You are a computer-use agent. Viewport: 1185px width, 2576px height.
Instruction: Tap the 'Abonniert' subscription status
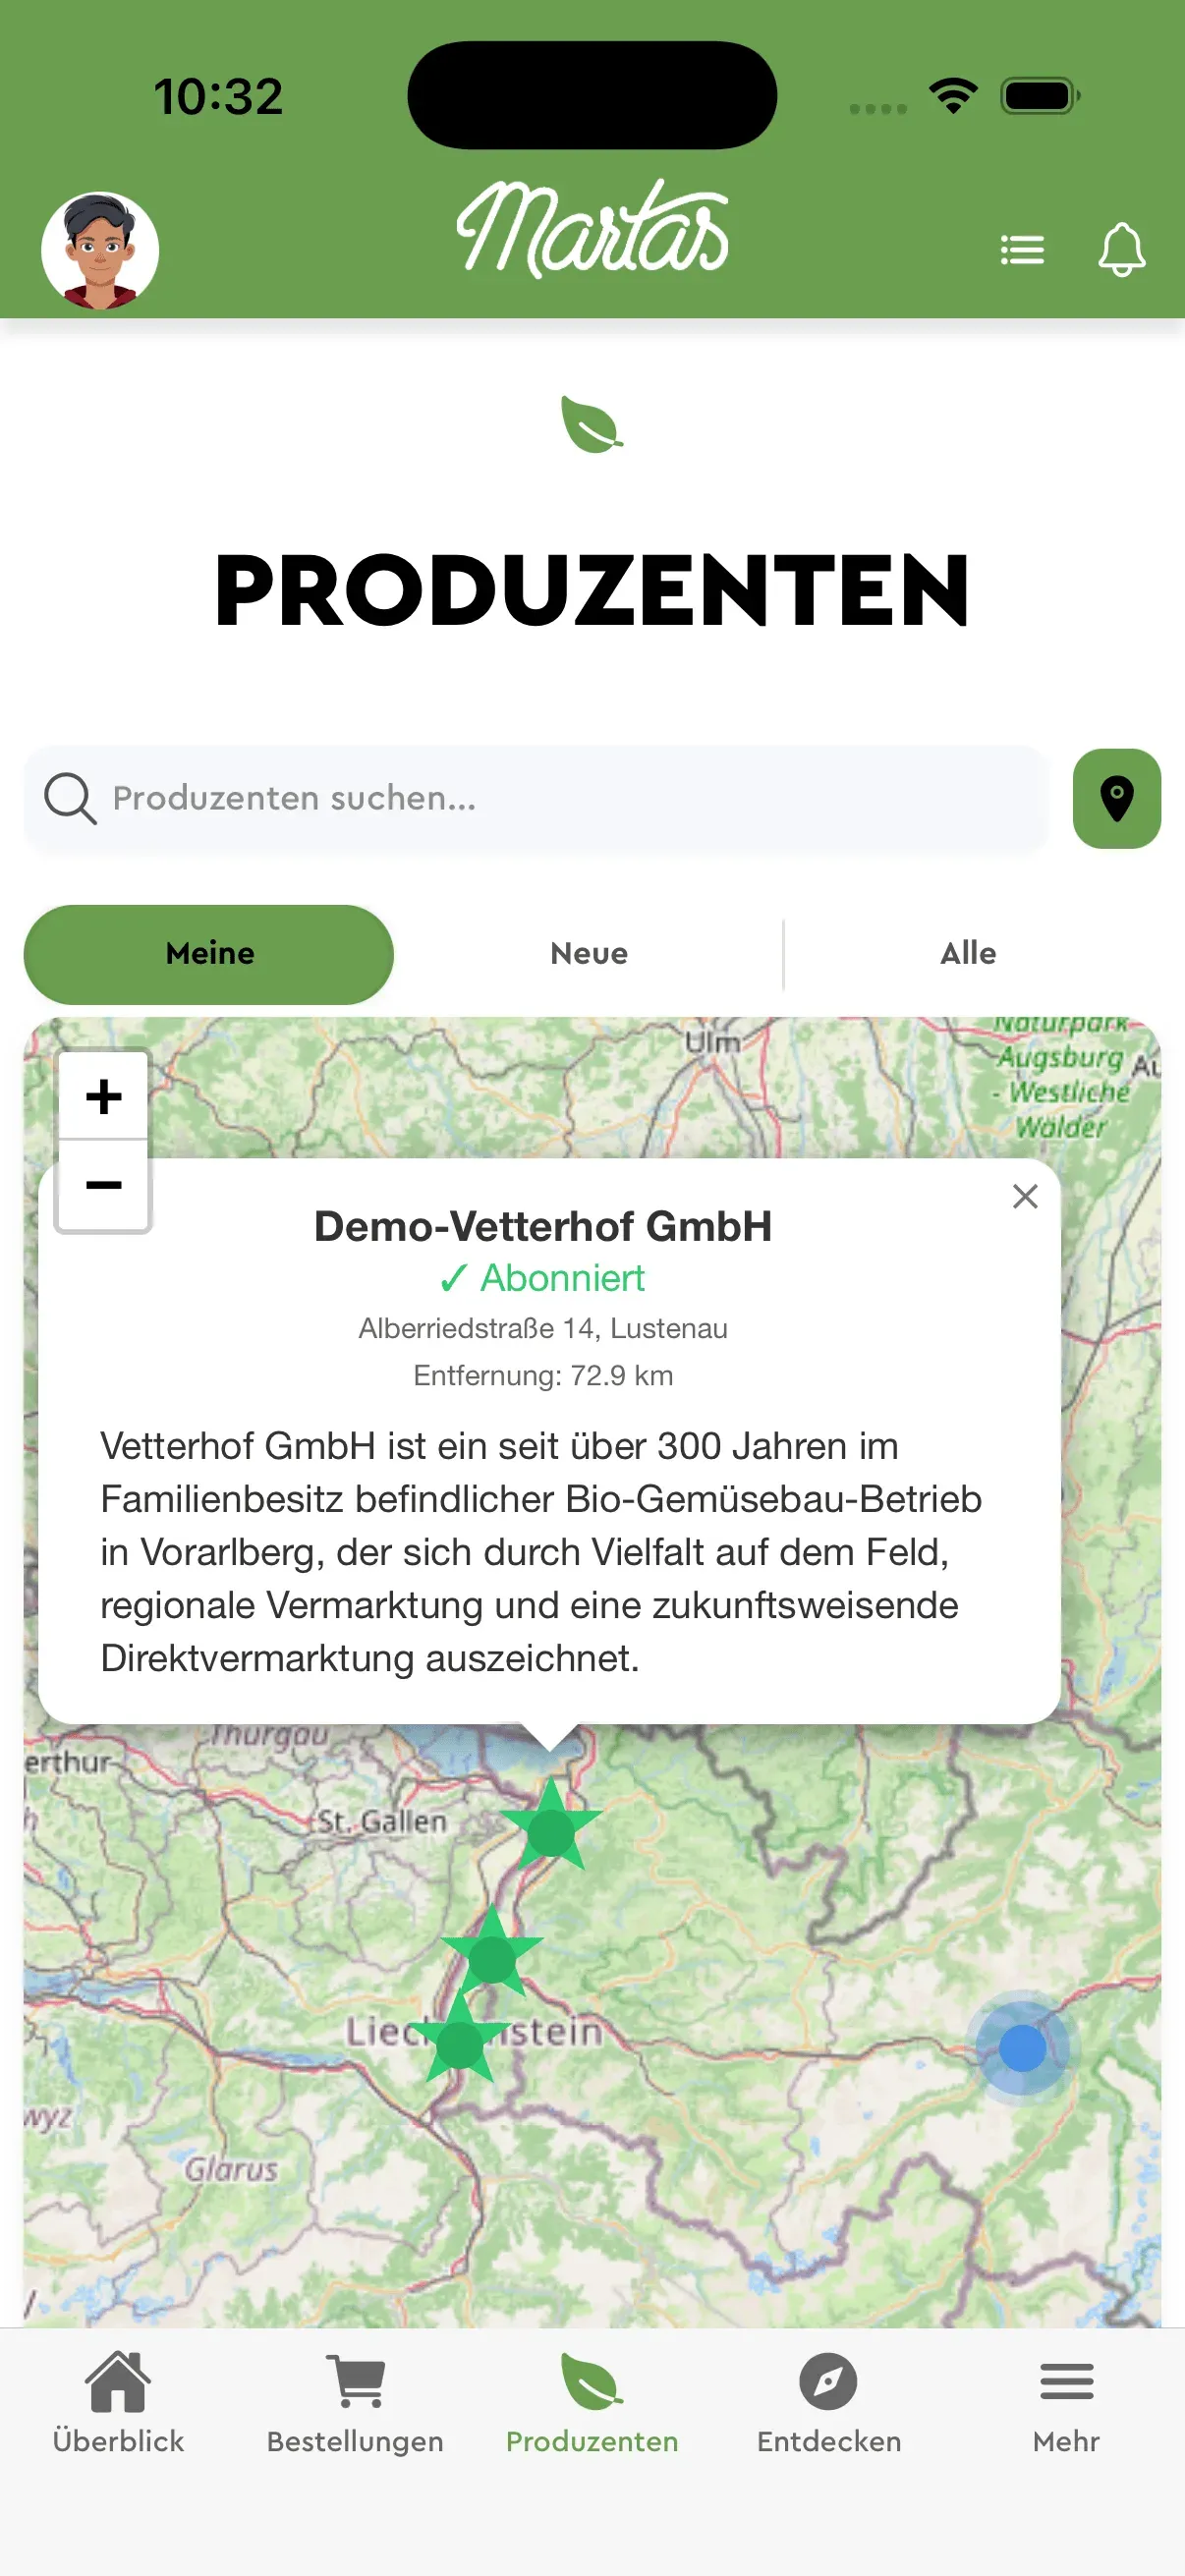pyautogui.click(x=543, y=1278)
